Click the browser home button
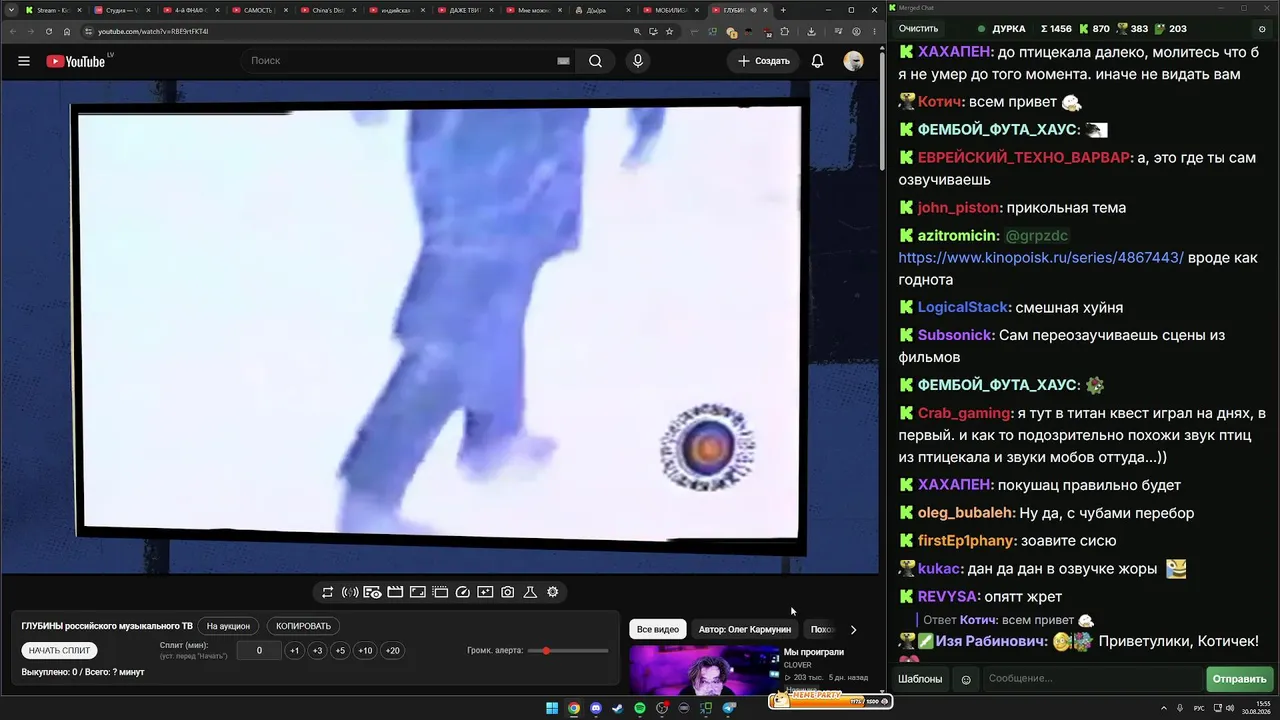1280x720 pixels. point(67,31)
